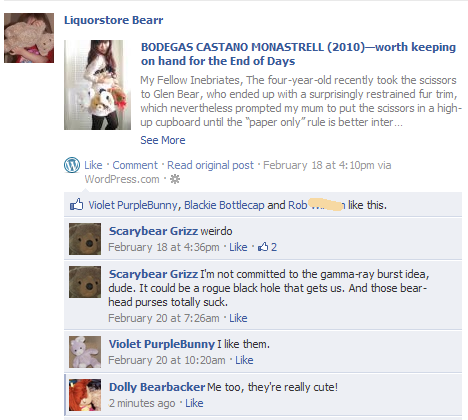Viewport: 468px width, 420px height.
Task: Open the post settings gear icon
Action: pos(175,179)
